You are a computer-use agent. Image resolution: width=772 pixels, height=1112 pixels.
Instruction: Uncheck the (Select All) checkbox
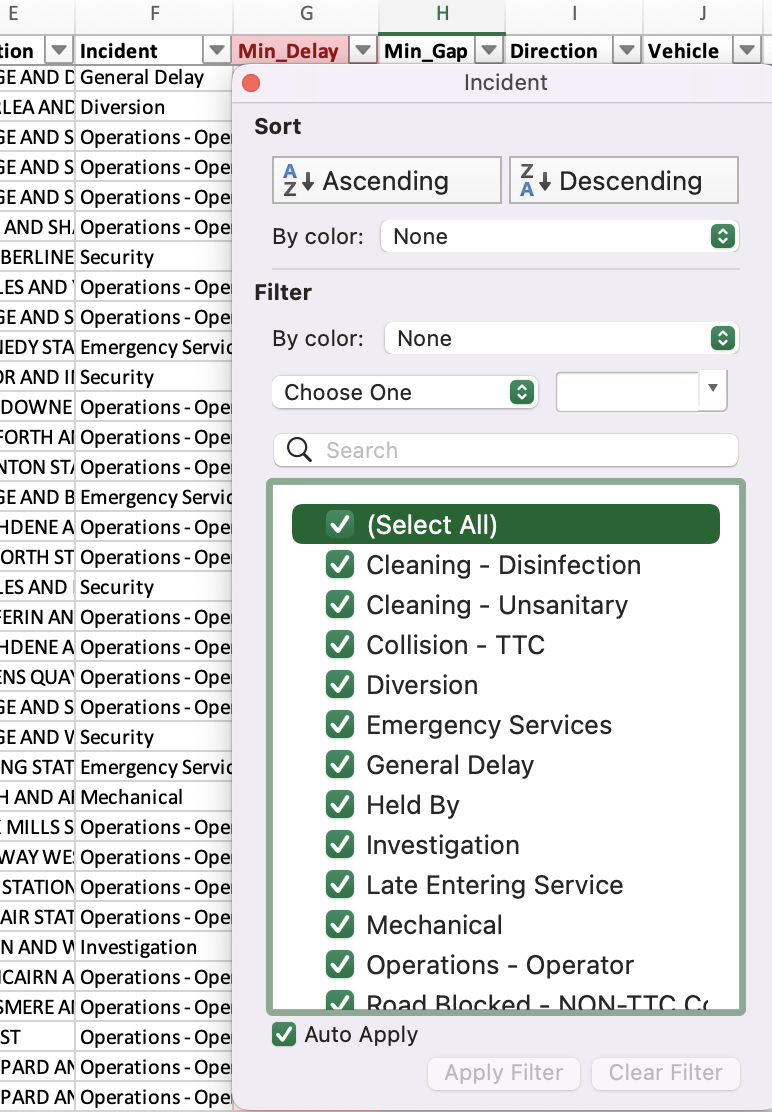tap(340, 523)
